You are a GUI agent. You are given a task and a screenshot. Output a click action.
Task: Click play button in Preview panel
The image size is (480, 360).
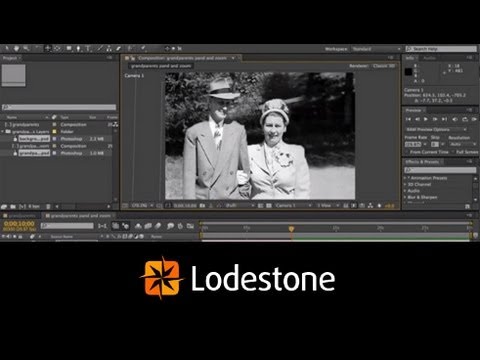point(426,119)
